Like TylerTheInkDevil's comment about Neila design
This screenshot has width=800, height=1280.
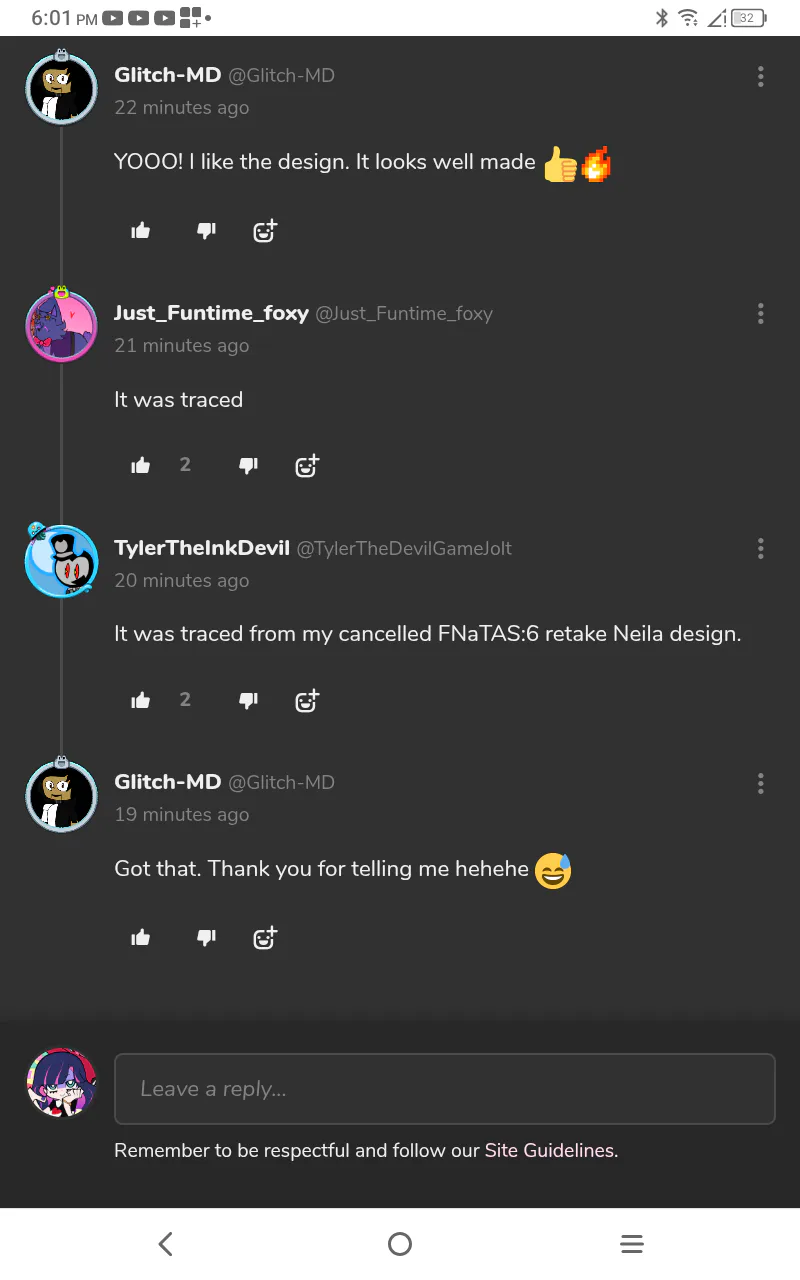(141, 700)
